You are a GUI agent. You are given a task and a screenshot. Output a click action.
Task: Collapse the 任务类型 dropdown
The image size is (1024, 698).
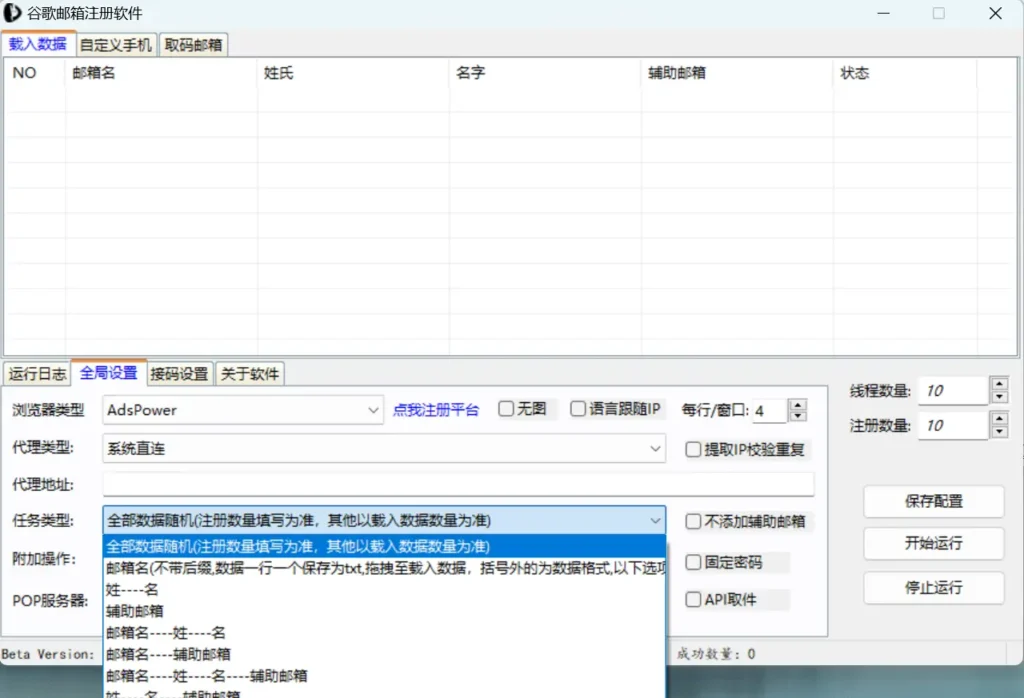point(384,520)
